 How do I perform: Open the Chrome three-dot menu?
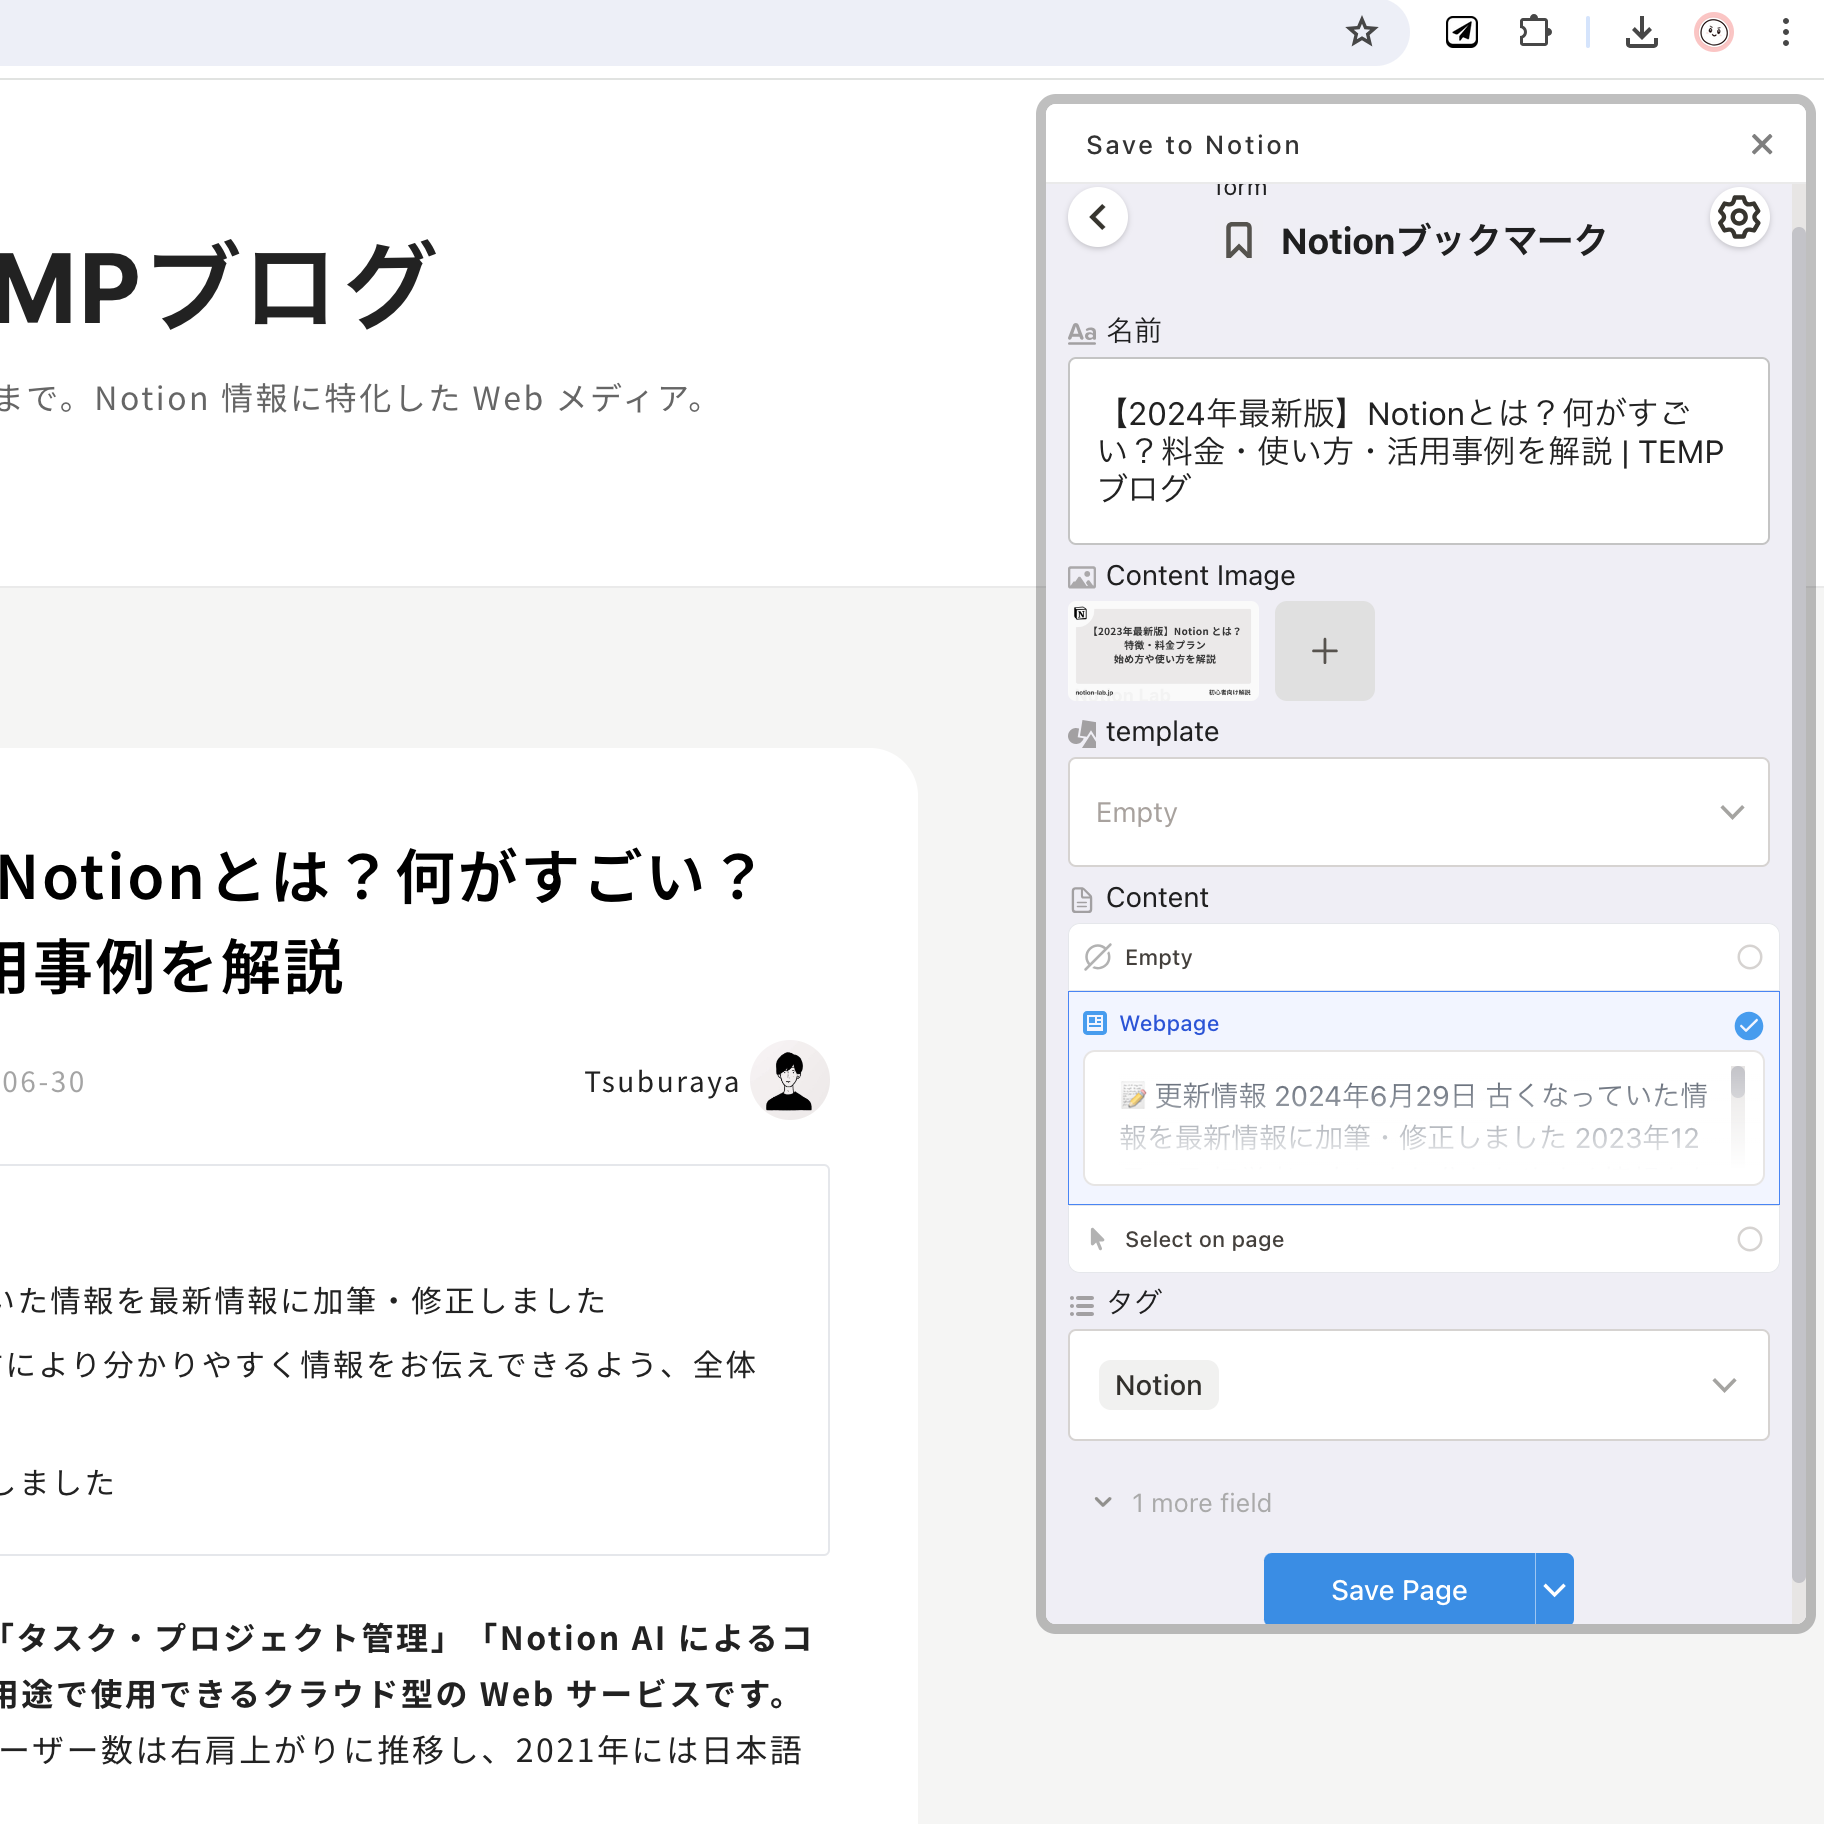click(1785, 32)
